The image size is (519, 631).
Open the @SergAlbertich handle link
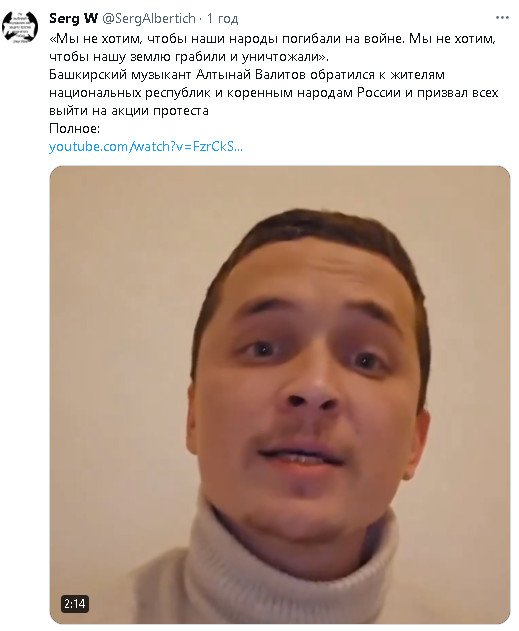coord(149,19)
